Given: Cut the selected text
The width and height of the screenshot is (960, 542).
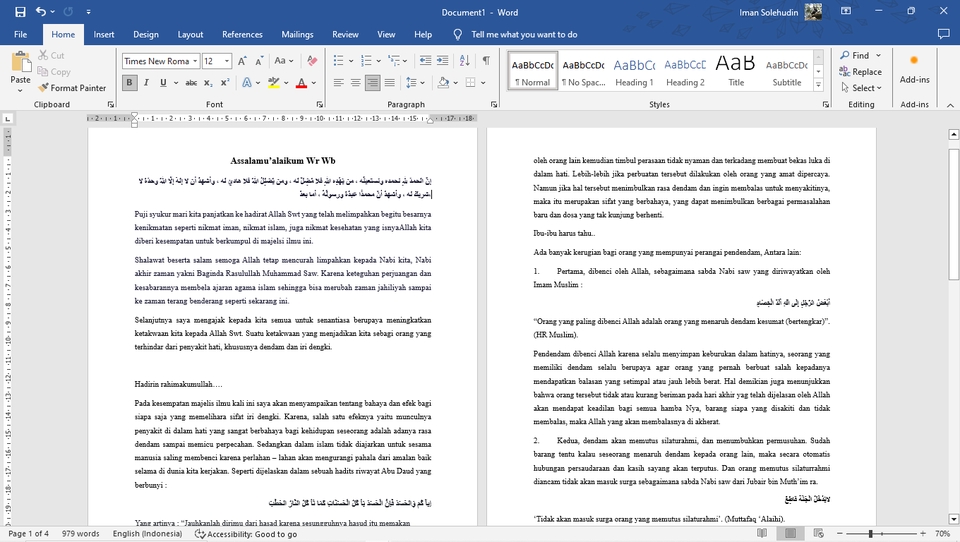Looking at the screenshot, I should coord(51,55).
